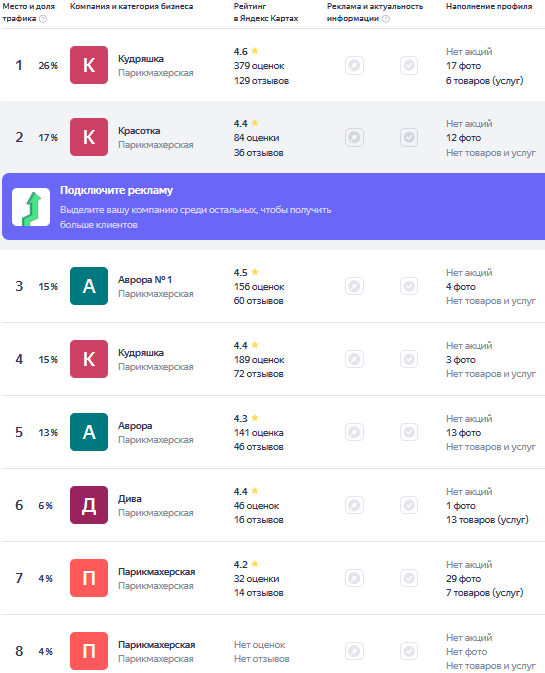The width and height of the screenshot is (545, 673).
Task: Click the advertising icon for Кудряшка row 4
Action: pos(354,359)
